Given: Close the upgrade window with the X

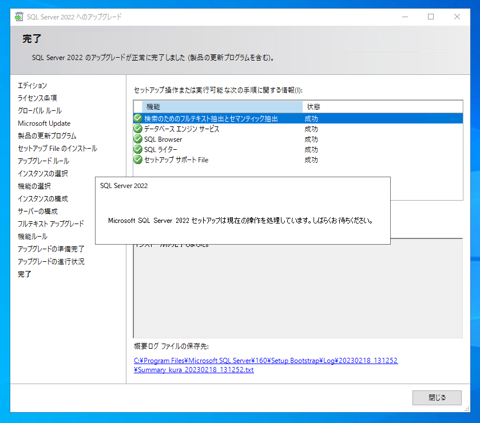Looking at the screenshot, I should [457, 17].
